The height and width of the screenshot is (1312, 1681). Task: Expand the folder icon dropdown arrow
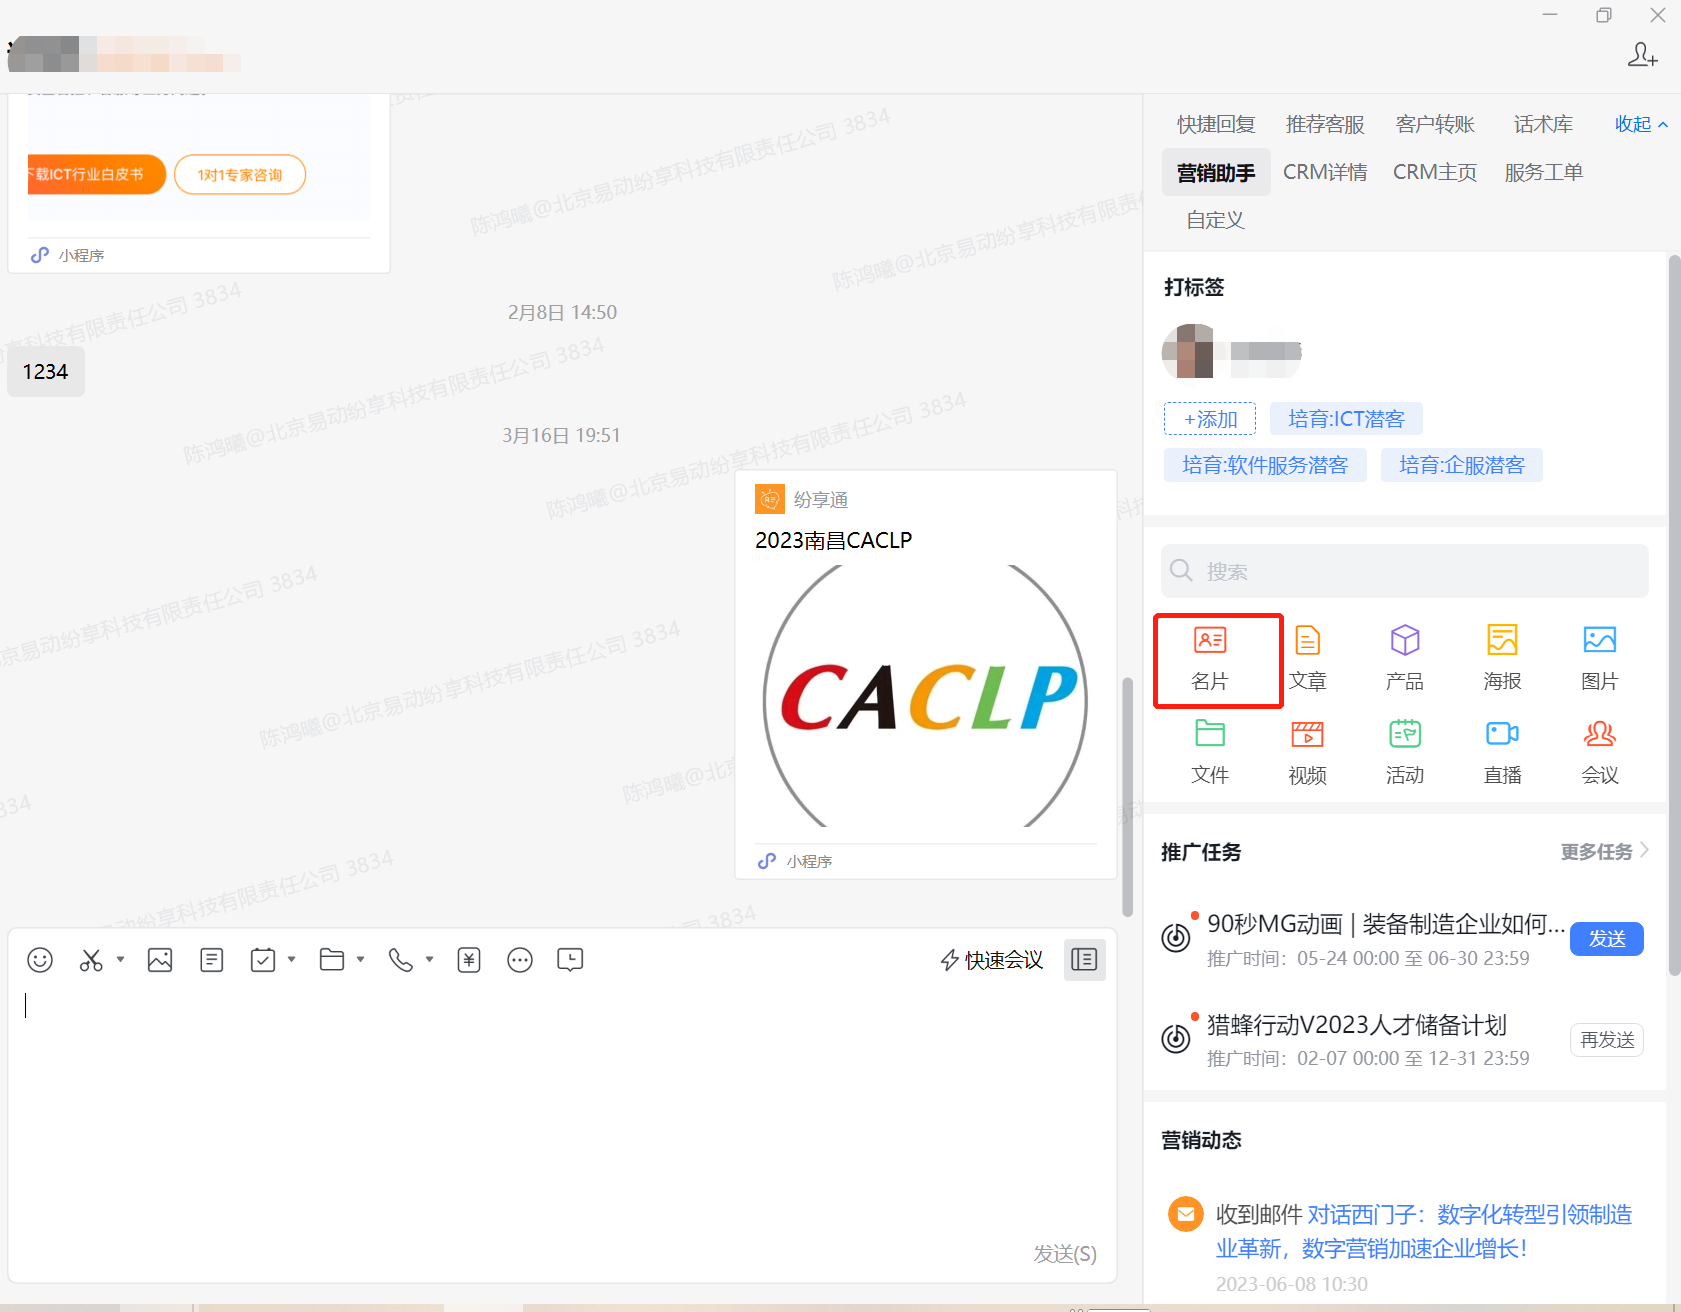[361, 959]
